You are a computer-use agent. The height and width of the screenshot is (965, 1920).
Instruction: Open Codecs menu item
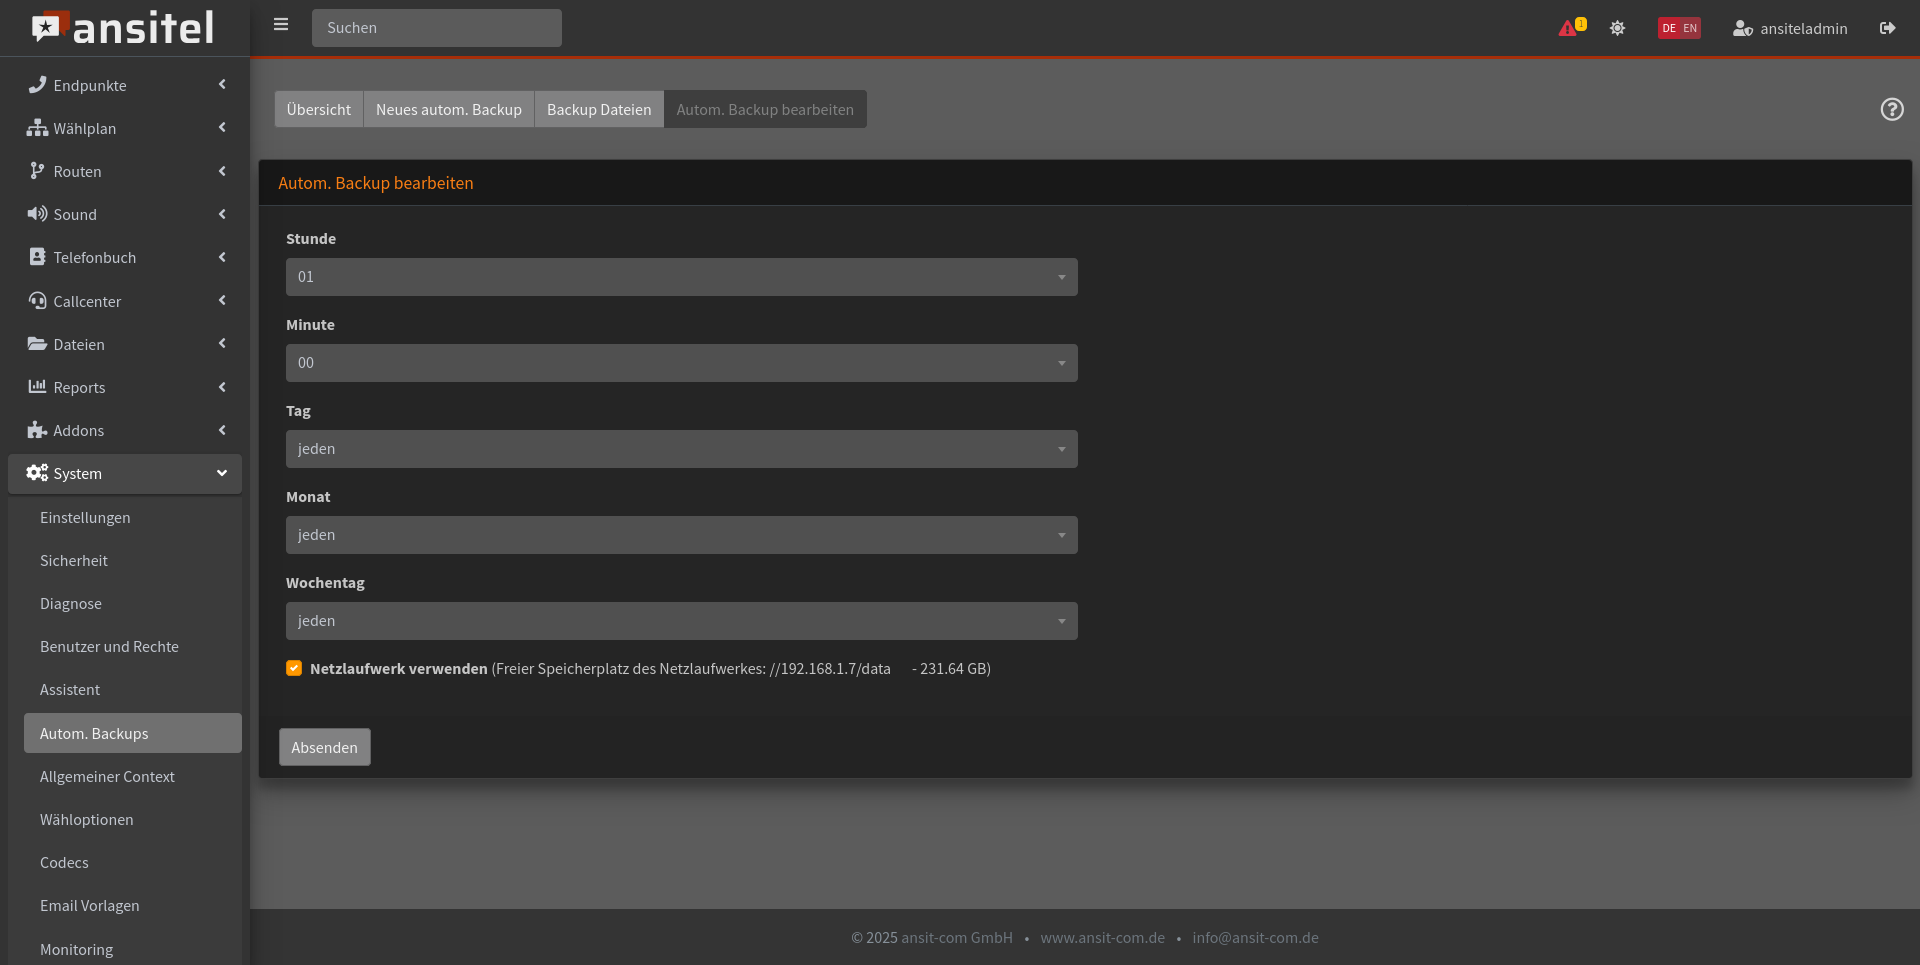point(133,862)
